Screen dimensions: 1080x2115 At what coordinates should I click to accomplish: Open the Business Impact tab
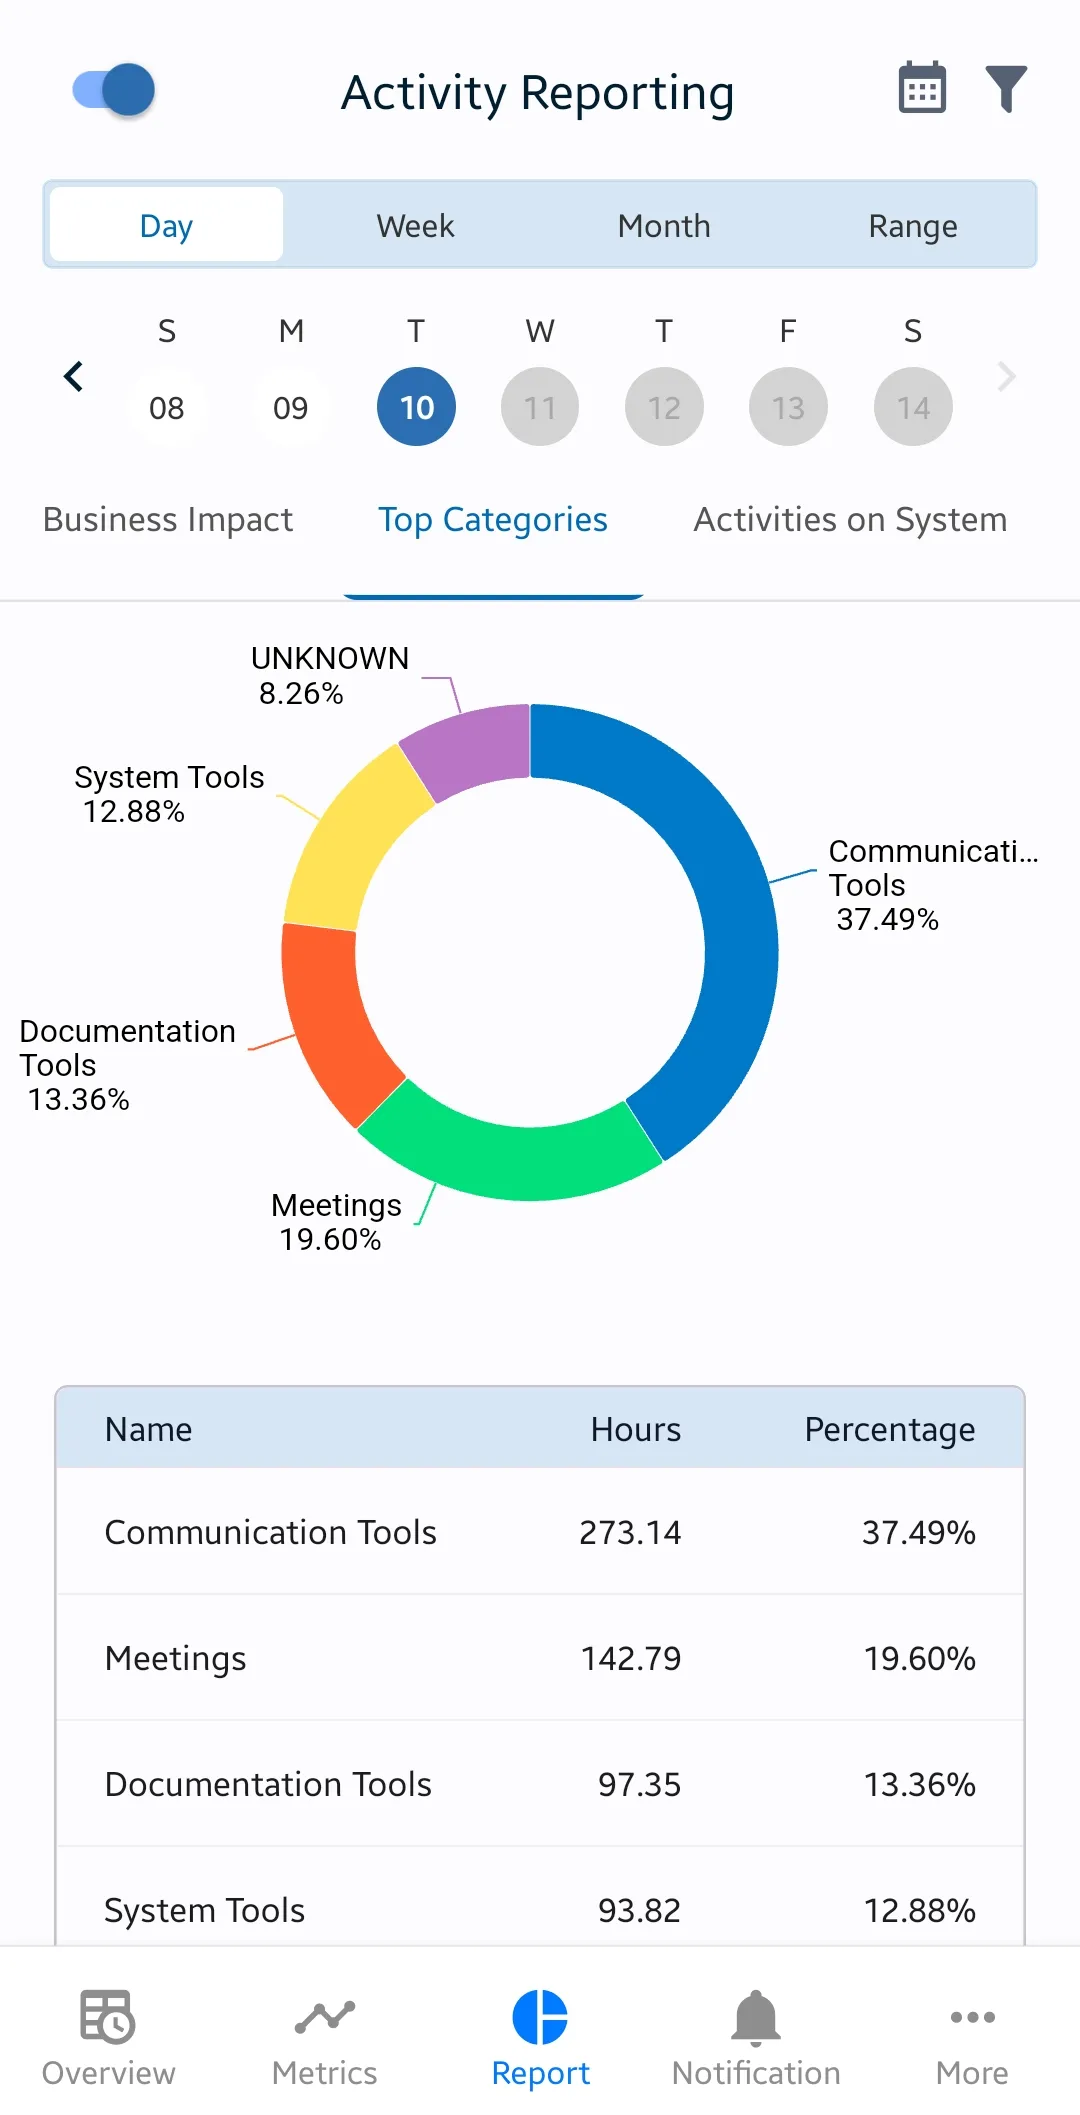(168, 520)
